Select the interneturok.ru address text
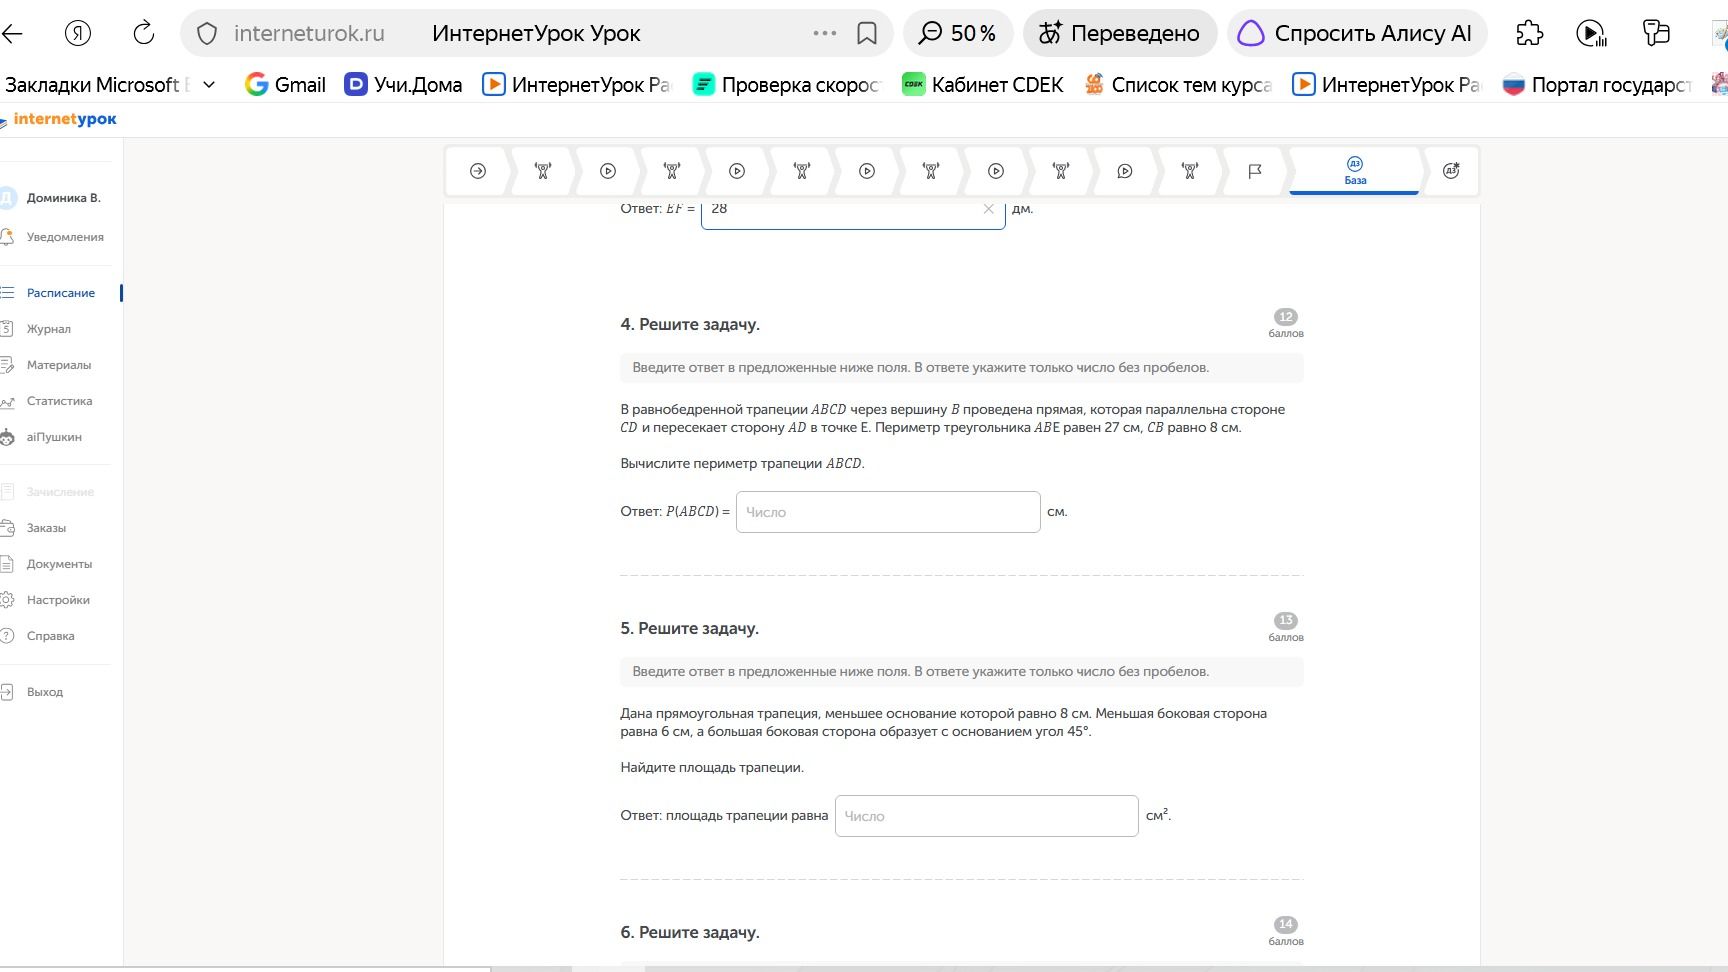 click(309, 33)
